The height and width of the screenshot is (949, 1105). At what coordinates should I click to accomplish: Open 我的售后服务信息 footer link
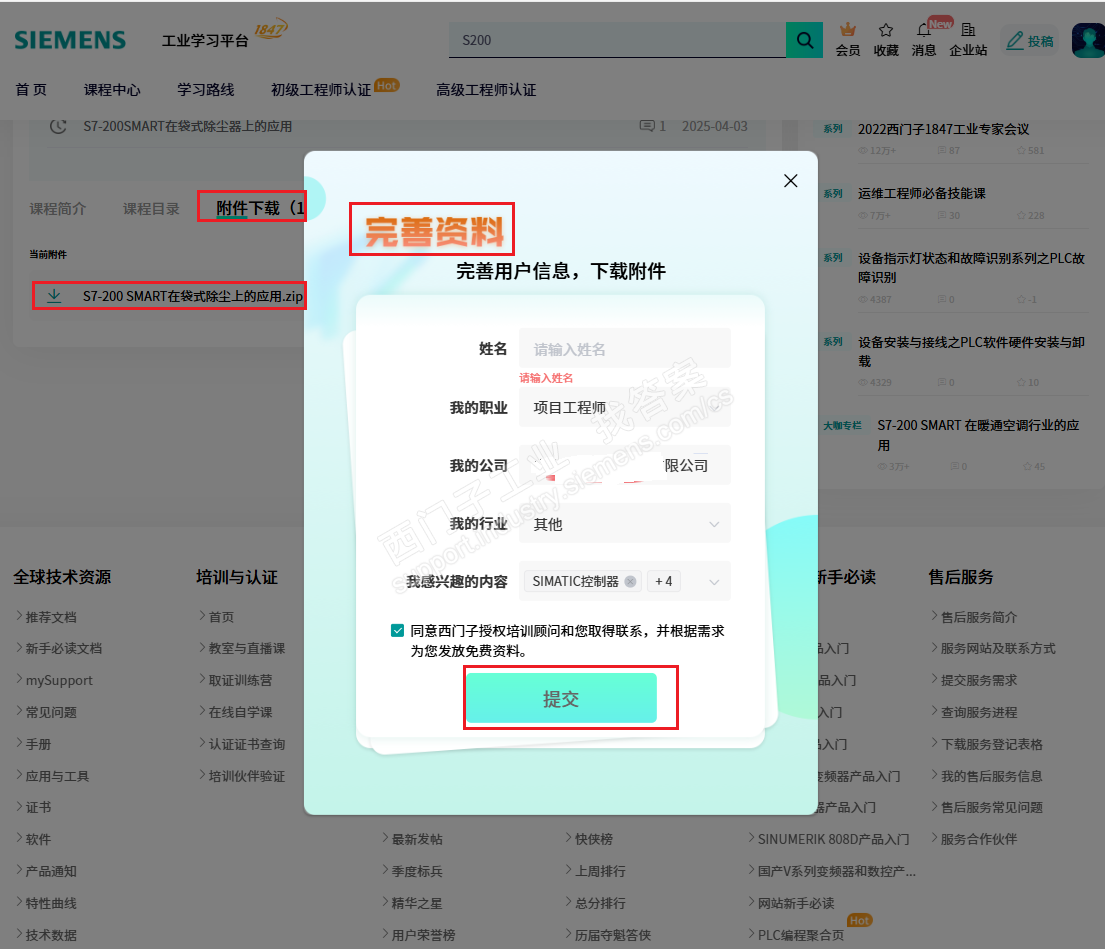tap(992, 776)
